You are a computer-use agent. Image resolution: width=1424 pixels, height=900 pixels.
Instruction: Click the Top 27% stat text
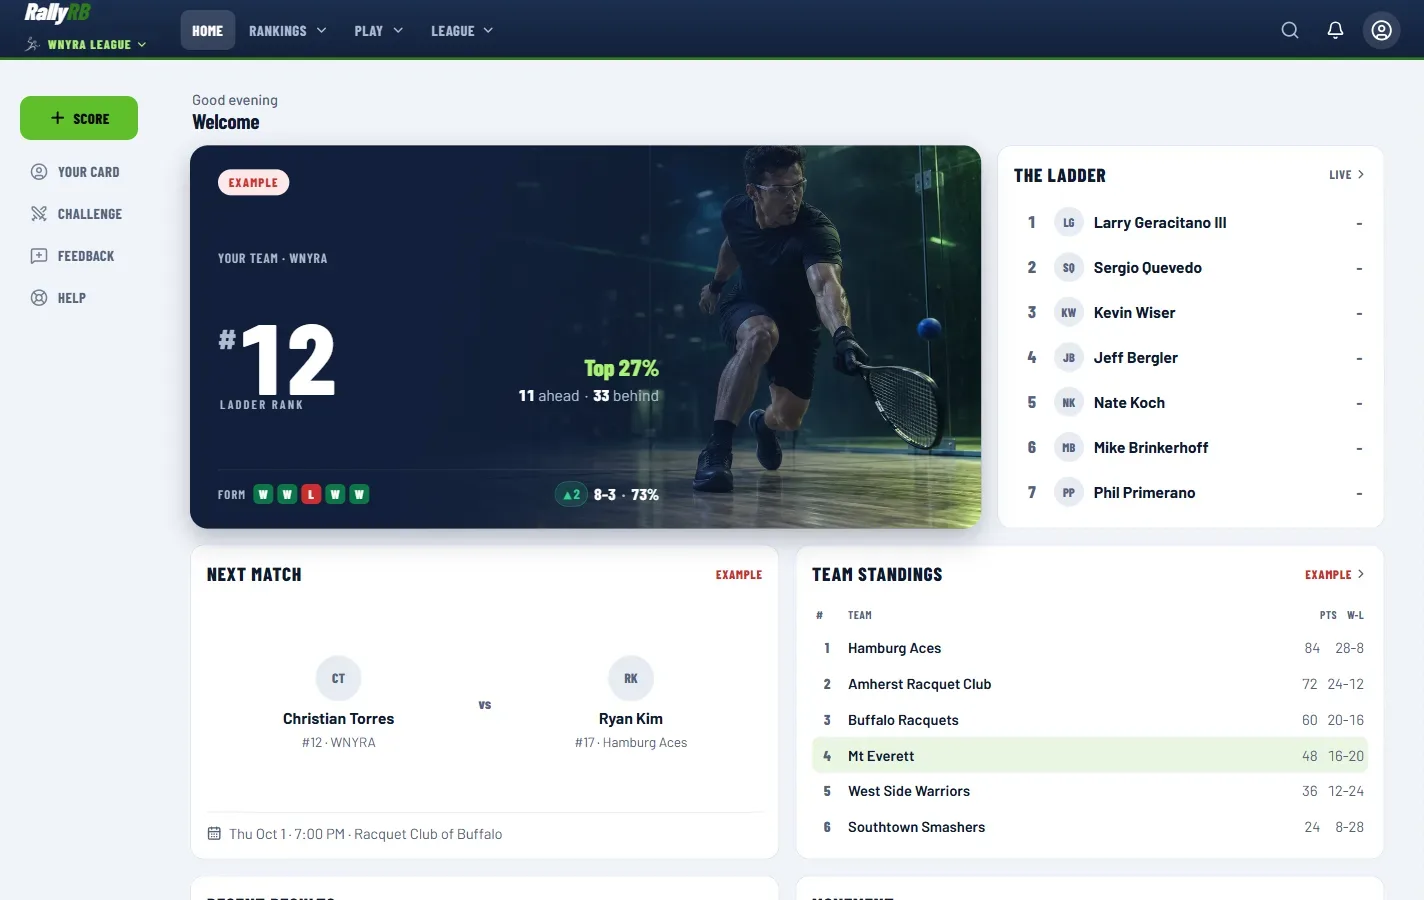(x=621, y=369)
